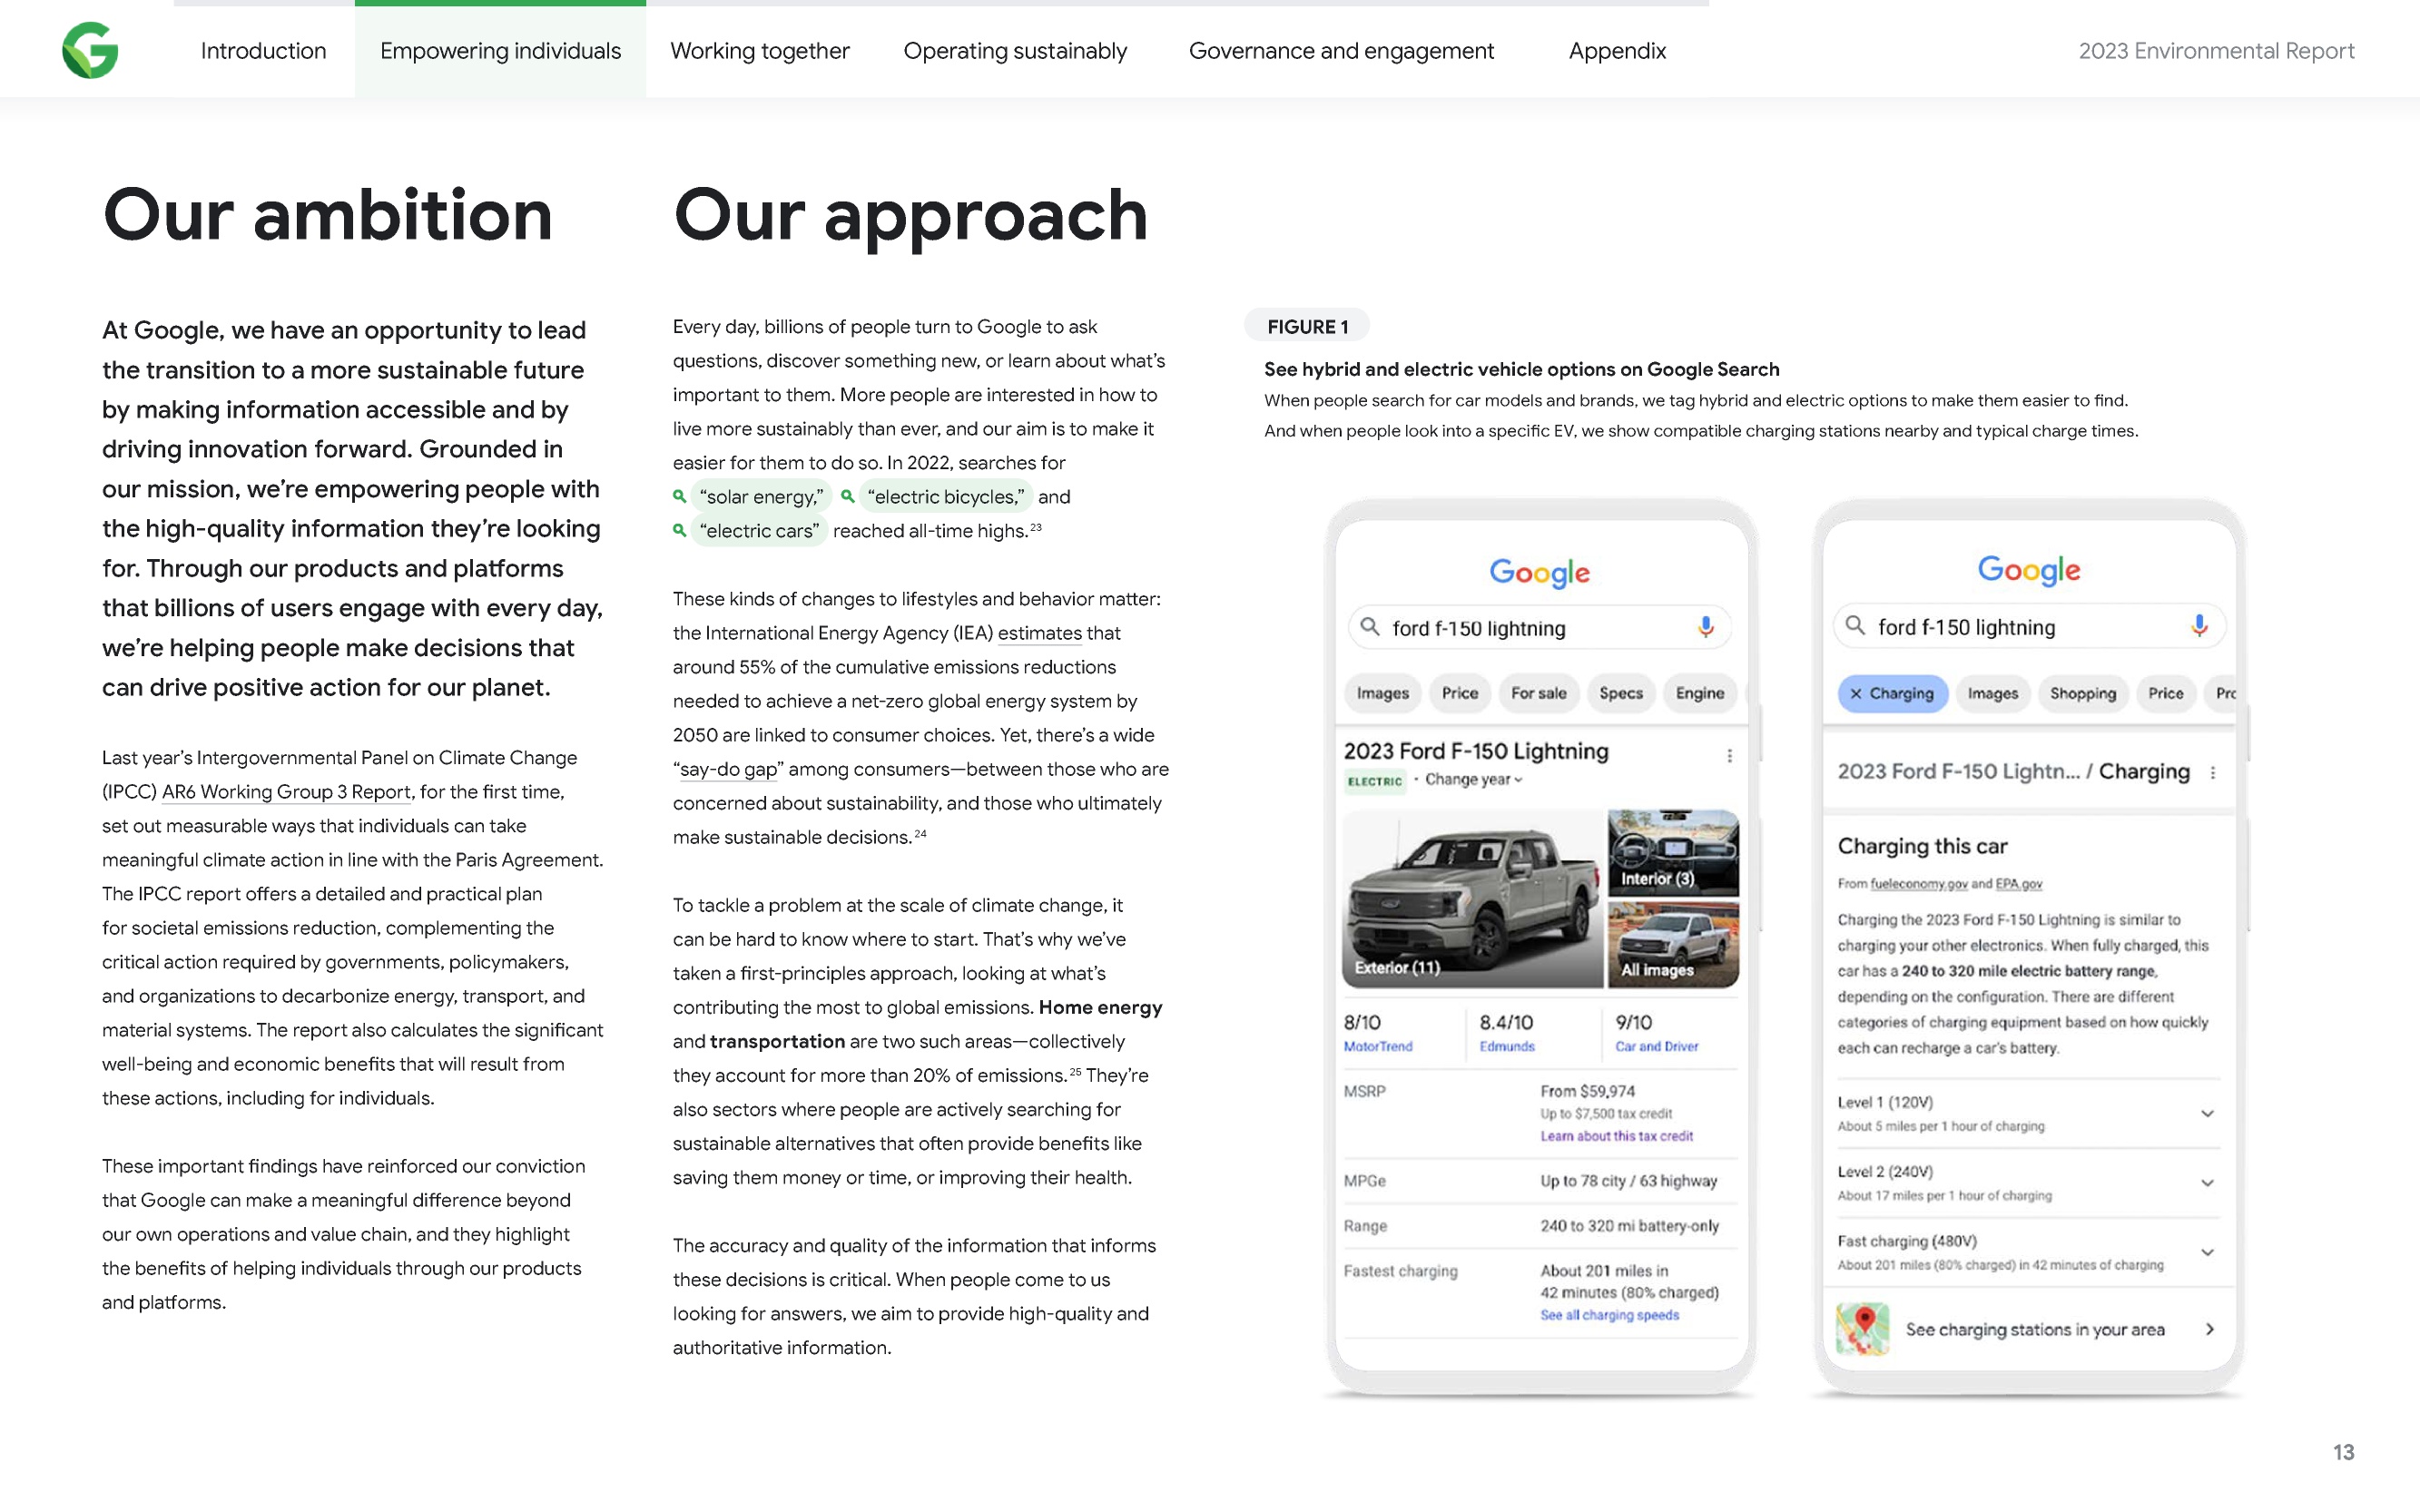
Task: Click the page number 13
Action: pyautogui.click(x=2343, y=1452)
